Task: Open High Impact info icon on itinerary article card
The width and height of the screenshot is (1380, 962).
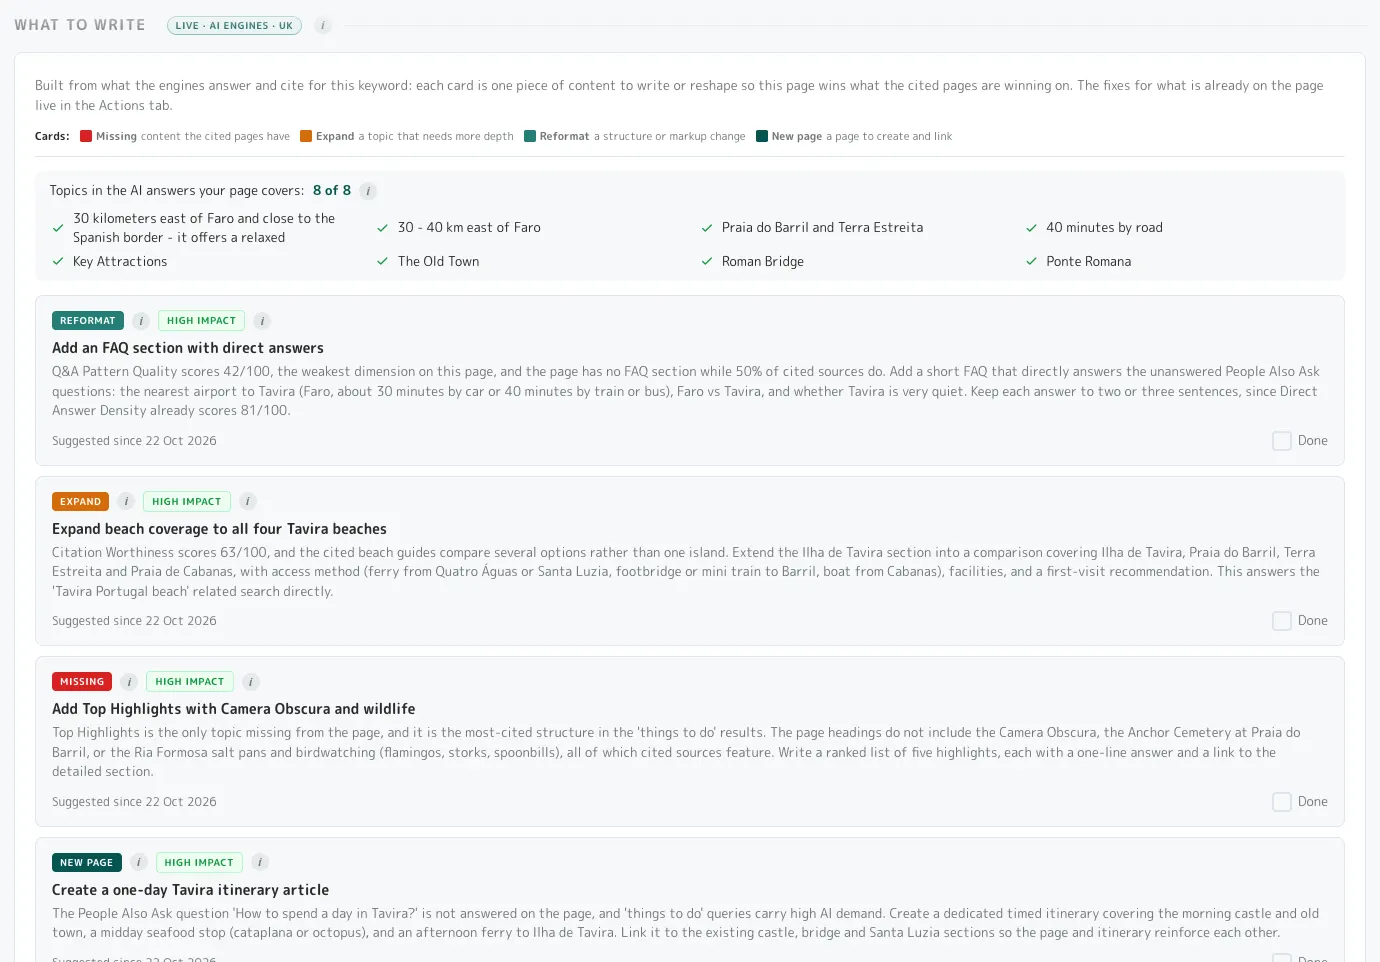Action: click(260, 862)
